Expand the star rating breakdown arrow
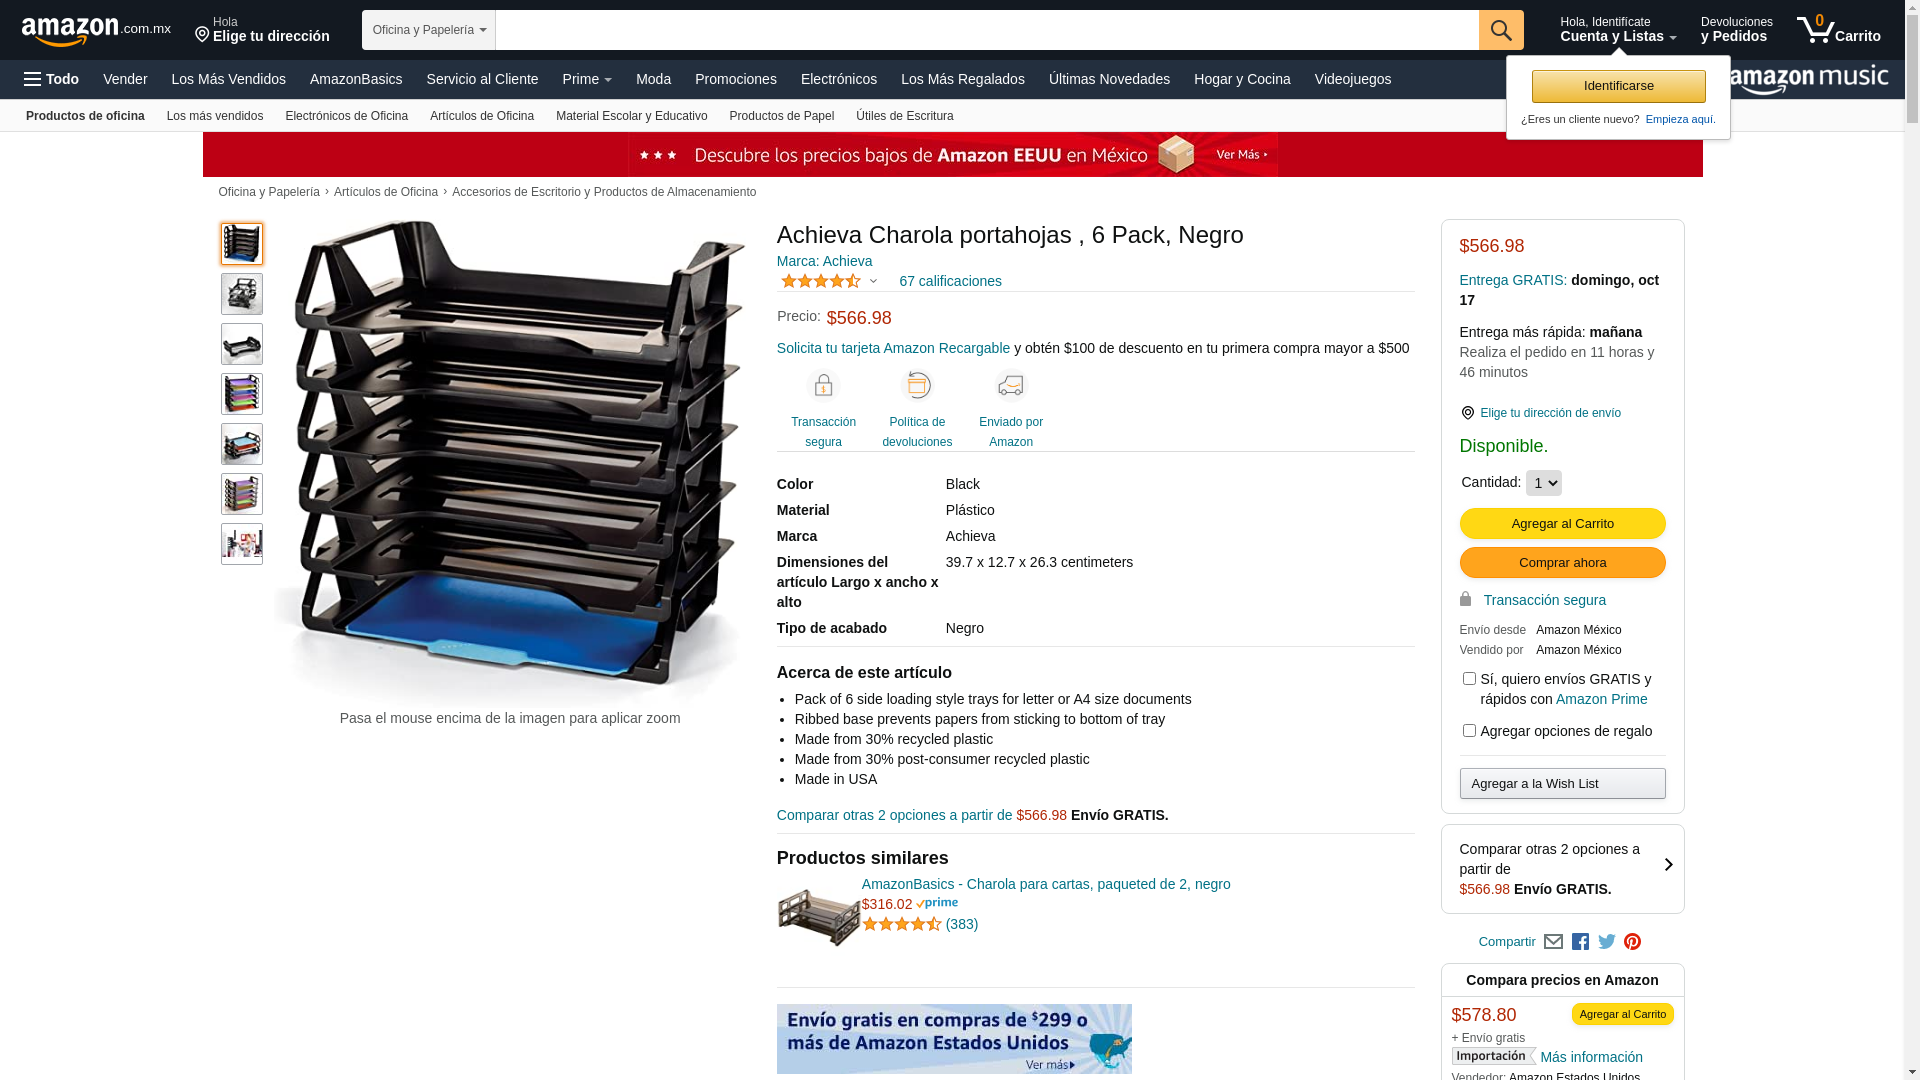The height and width of the screenshot is (1080, 1920). 873,282
